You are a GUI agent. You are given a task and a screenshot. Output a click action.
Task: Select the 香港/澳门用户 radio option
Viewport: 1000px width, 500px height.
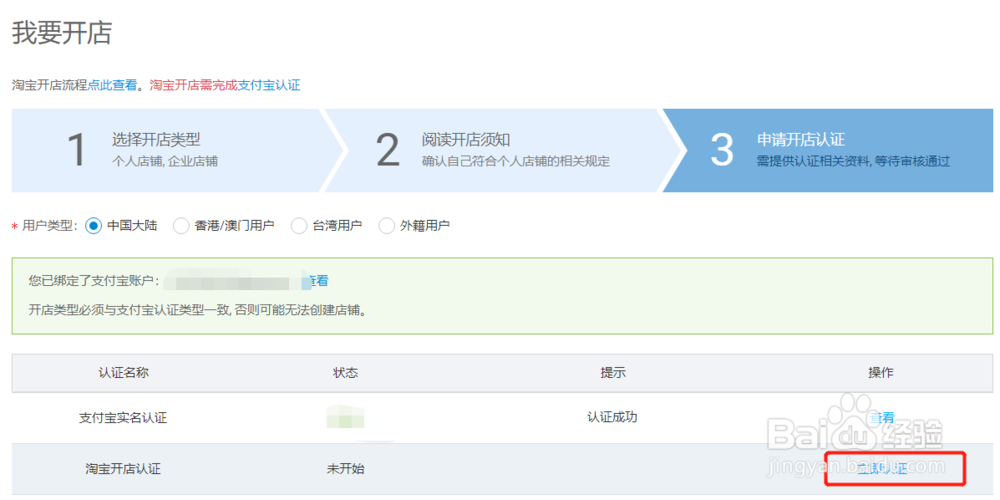(x=181, y=226)
